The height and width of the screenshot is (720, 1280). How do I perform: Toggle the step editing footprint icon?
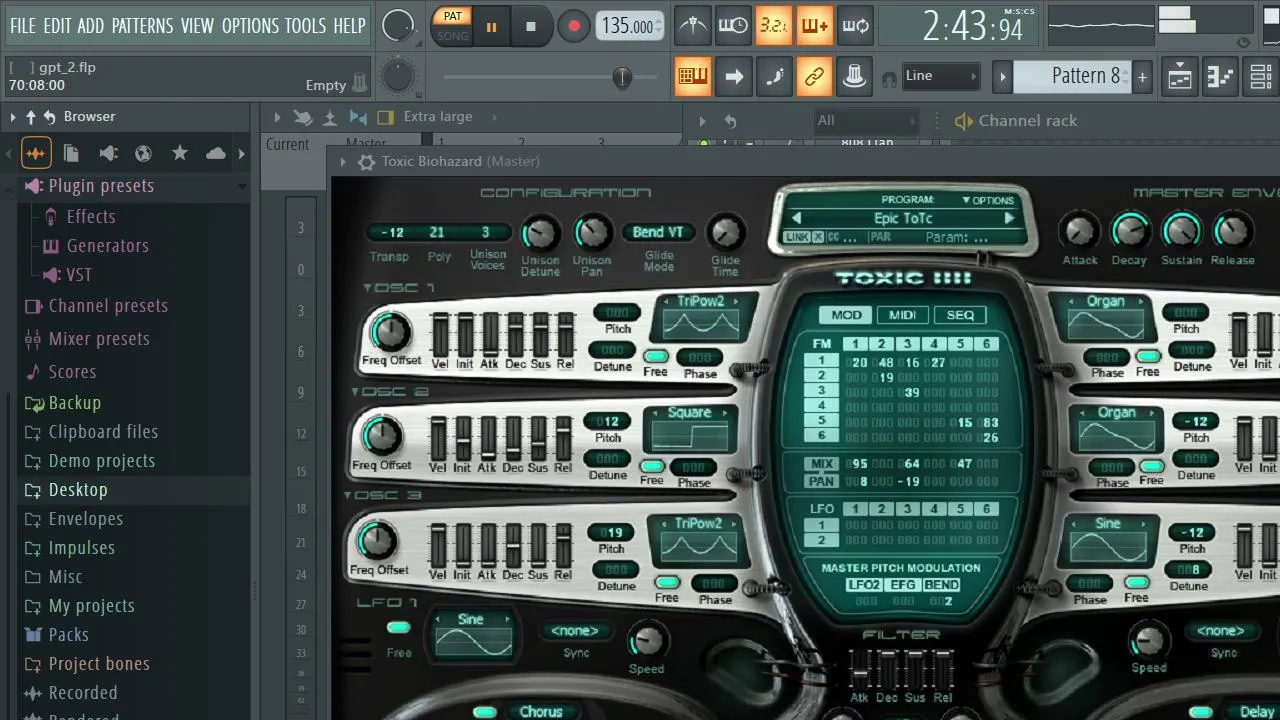774,76
